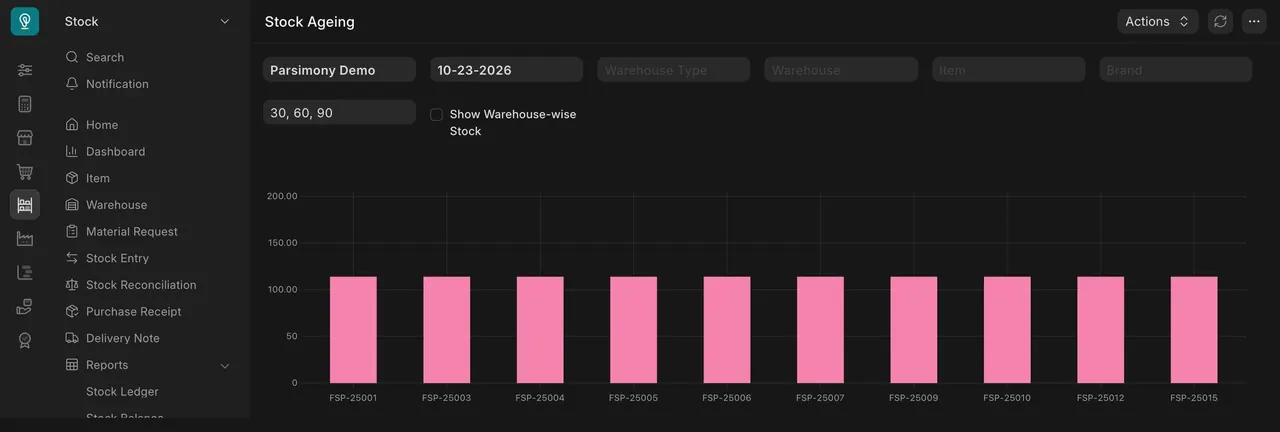Click the app logo icon

click(25, 21)
